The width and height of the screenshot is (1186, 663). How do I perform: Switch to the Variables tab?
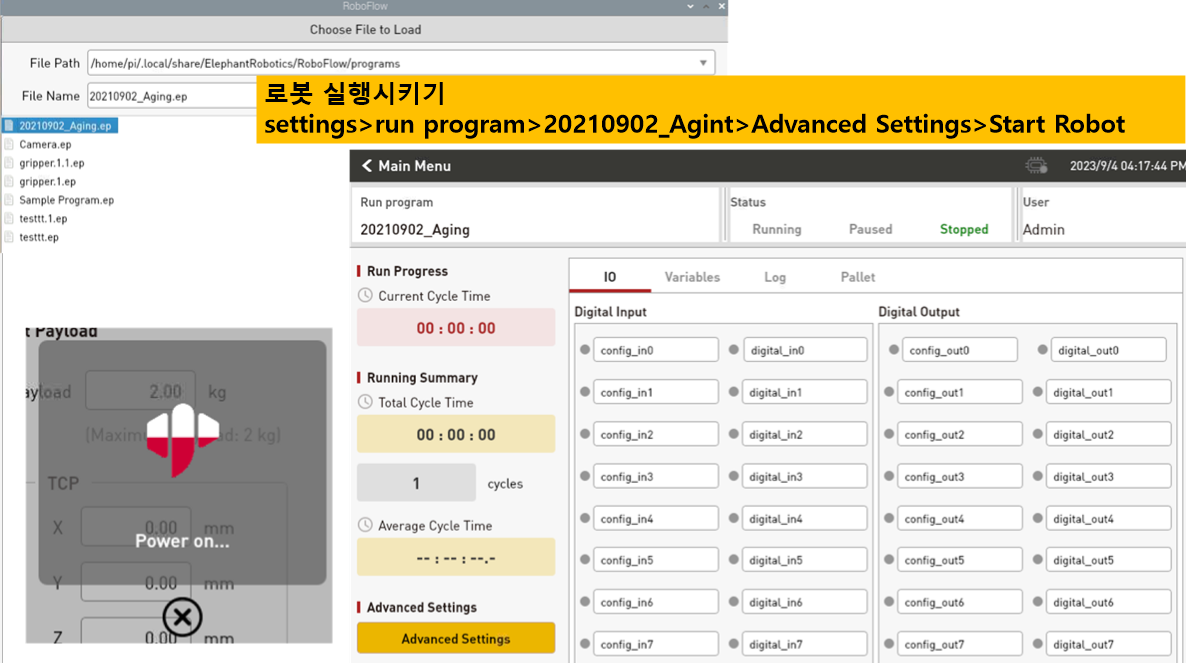pyautogui.click(x=692, y=277)
